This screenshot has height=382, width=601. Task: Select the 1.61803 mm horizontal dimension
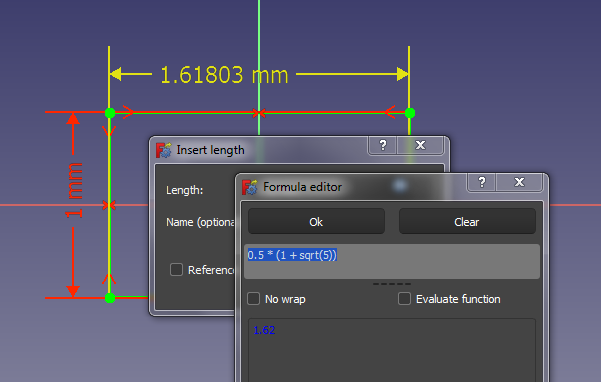pyautogui.click(x=224, y=75)
